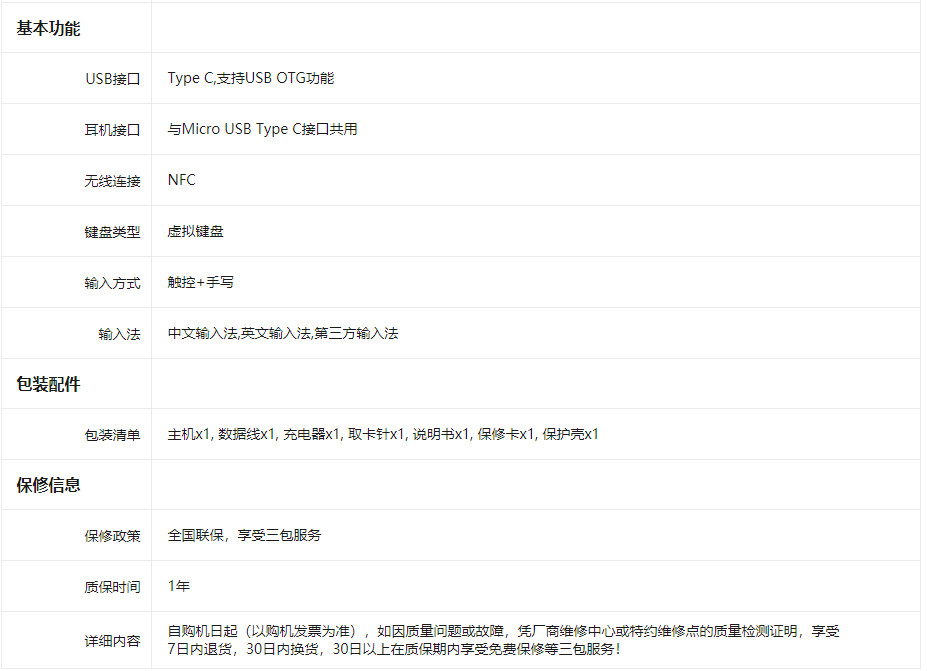The height and width of the screenshot is (671, 927).
Task: Click the NFC value text
Action: tap(180, 180)
